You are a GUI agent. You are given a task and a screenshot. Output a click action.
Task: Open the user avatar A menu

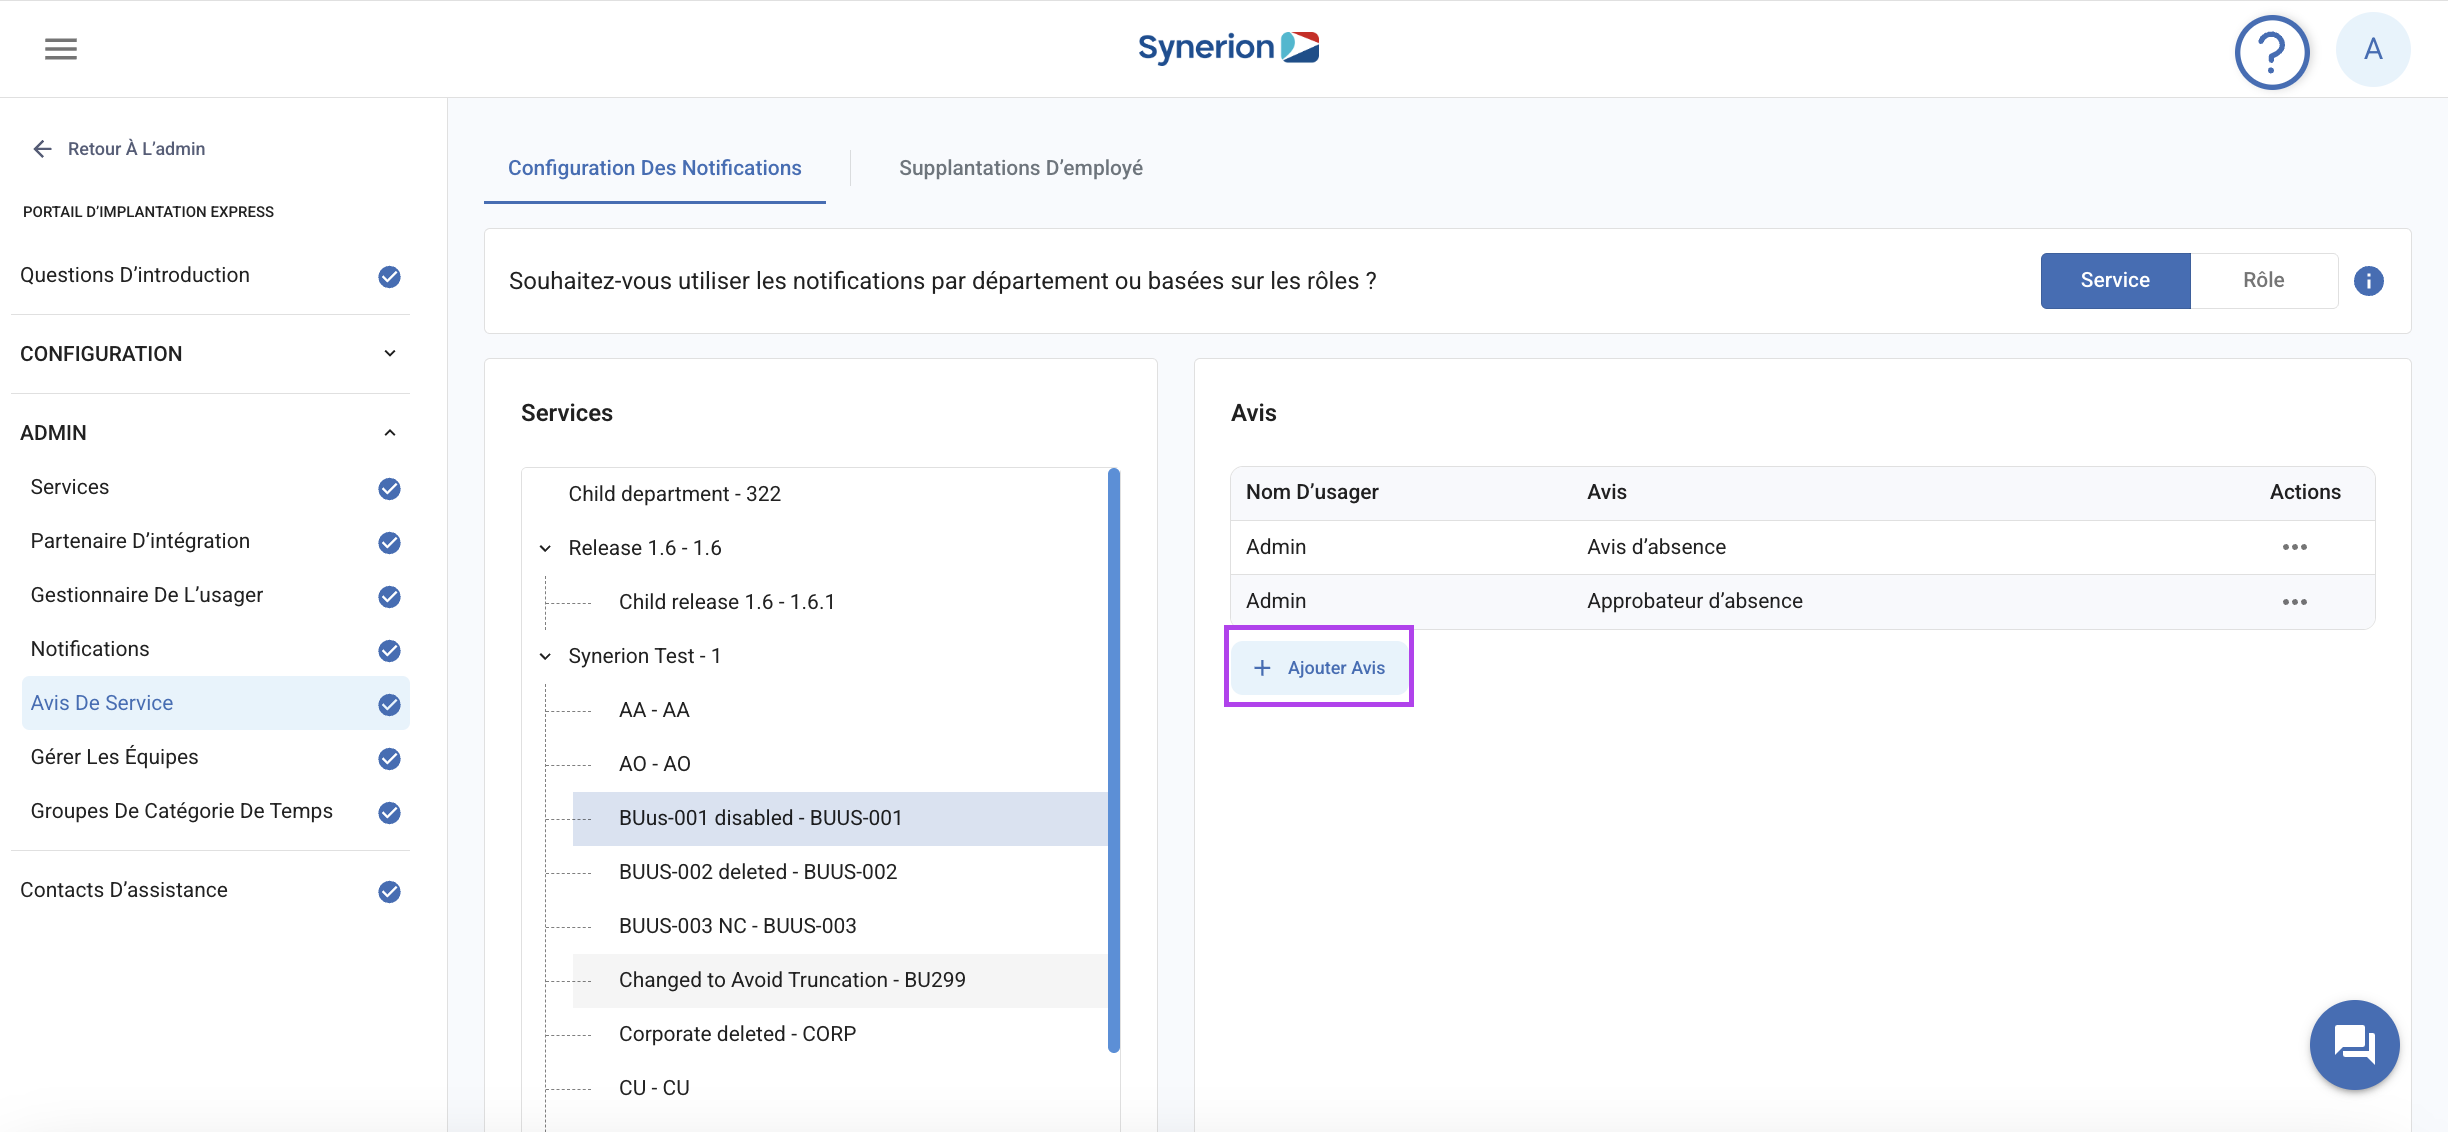pos(2373,49)
